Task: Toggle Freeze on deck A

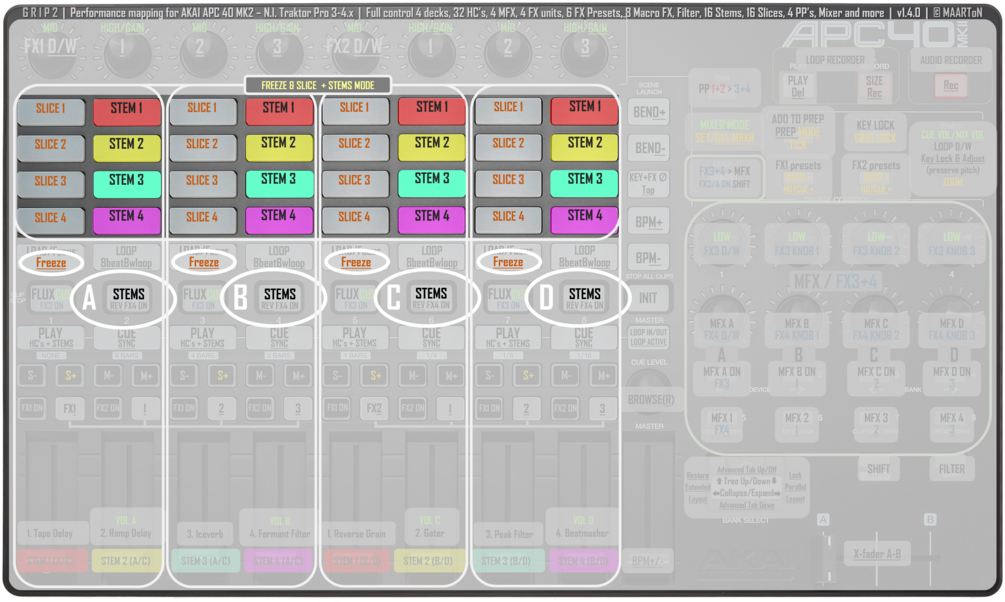Action: [x=51, y=262]
